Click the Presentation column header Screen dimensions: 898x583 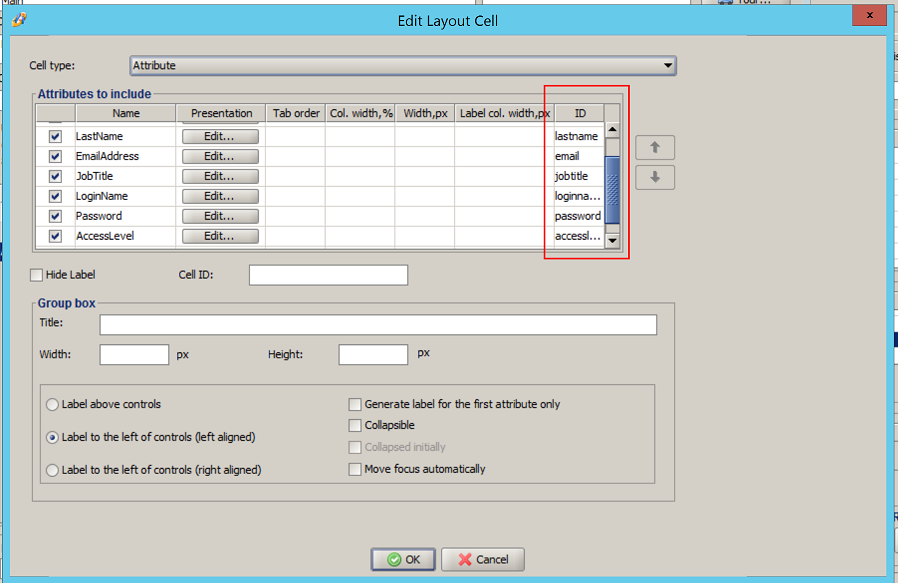click(x=221, y=113)
